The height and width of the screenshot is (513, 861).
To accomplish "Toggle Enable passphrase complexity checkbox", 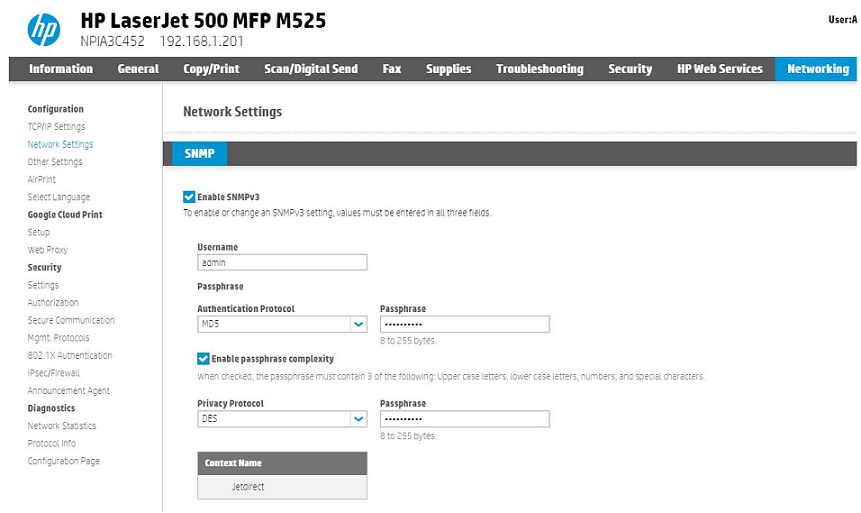I will pos(203,358).
